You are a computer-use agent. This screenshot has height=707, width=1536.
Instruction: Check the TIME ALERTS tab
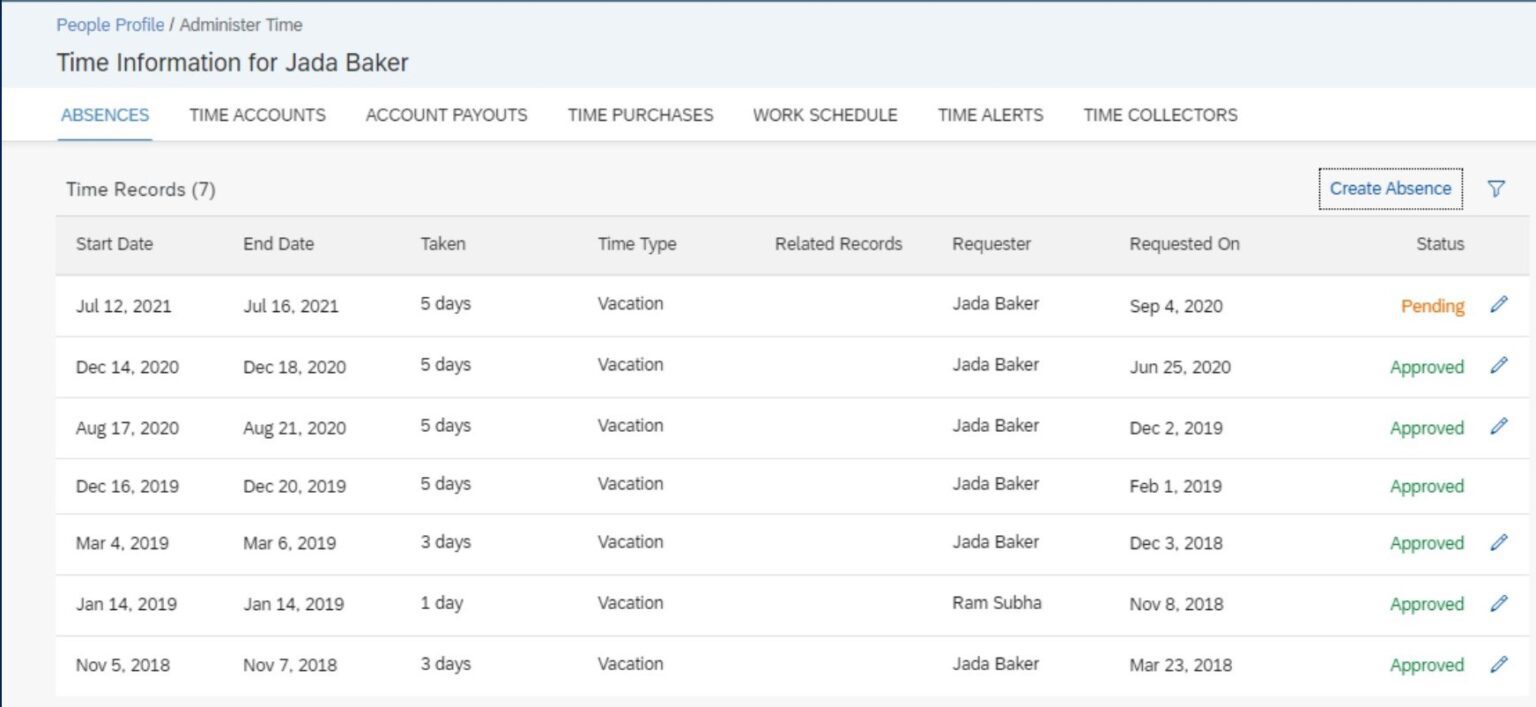989,115
